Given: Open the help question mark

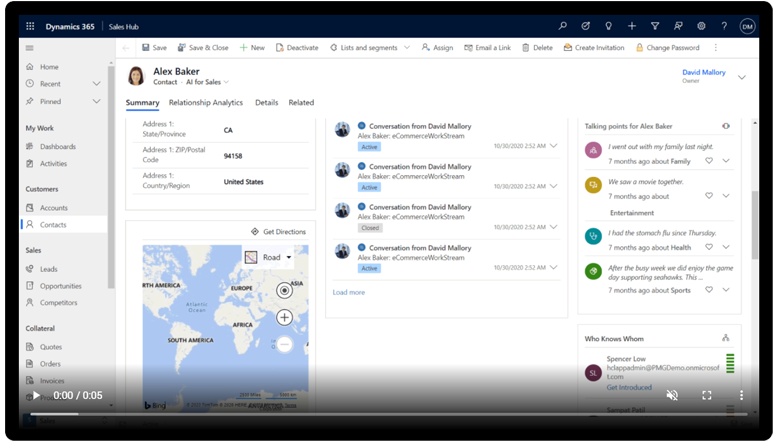Looking at the screenshot, I should pyautogui.click(x=724, y=26).
